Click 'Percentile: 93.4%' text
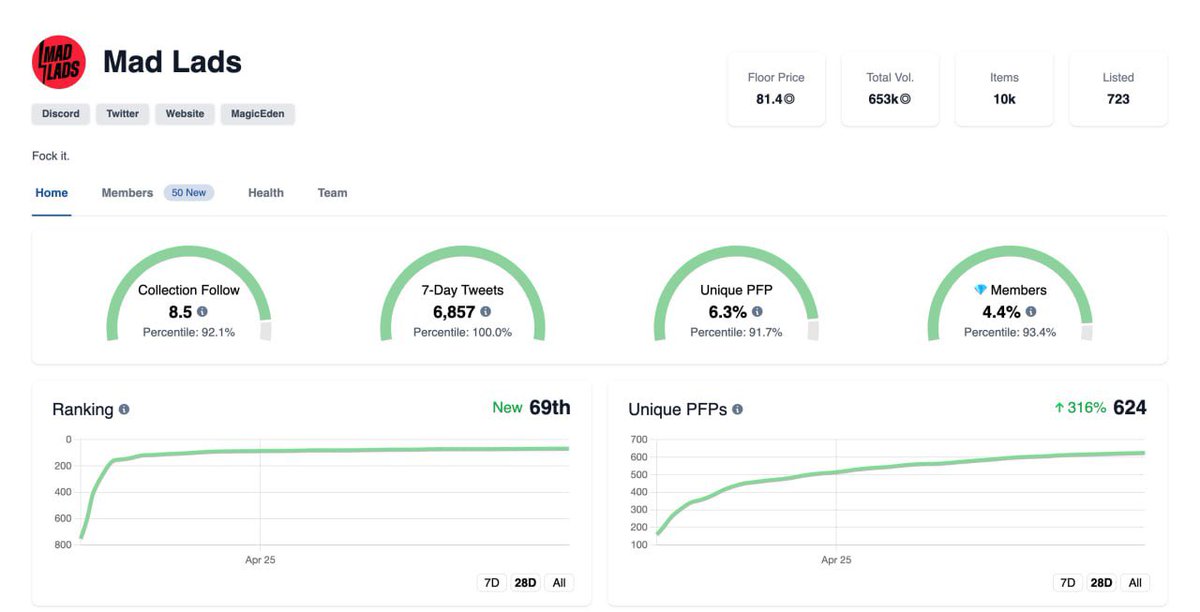The width and height of the screenshot is (1200, 612). pos(1010,332)
